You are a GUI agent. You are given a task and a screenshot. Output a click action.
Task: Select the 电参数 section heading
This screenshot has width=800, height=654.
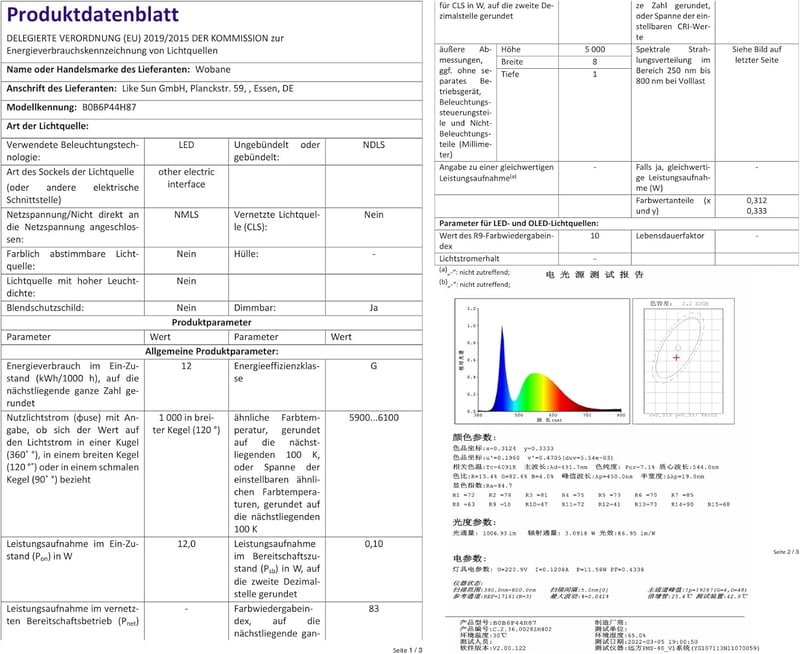tap(469, 559)
